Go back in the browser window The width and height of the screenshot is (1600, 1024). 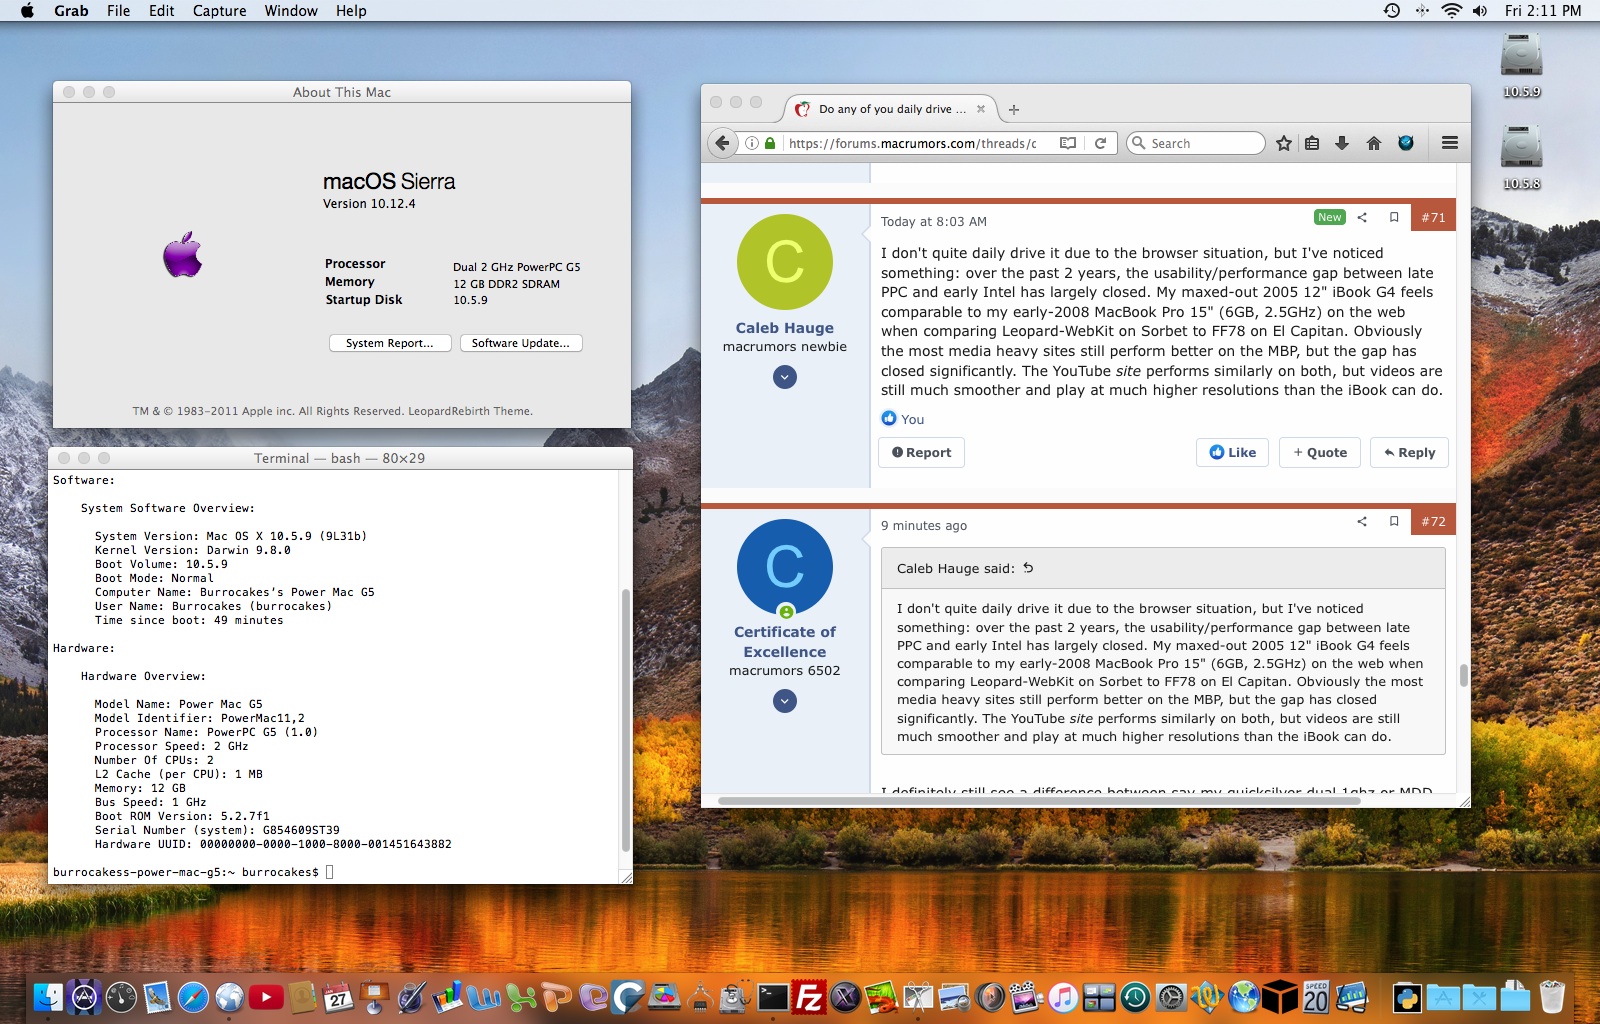click(723, 143)
